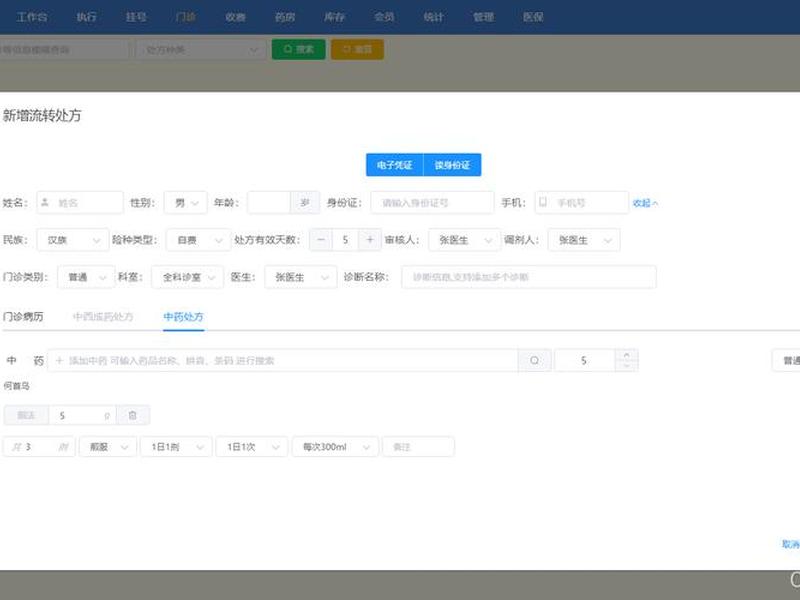Image resolution: width=800 pixels, height=600 pixels.
Task: Open the 管理 menu
Action: [x=483, y=17]
